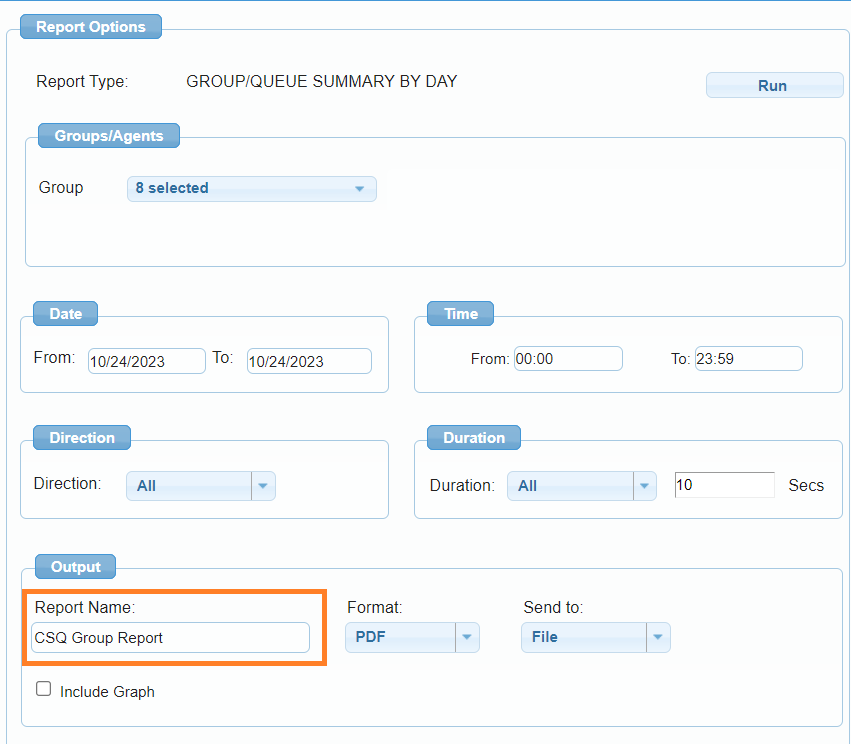The width and height of the screenshot is (851, 744).
Task: Set the Time To 23:59 field
Action: pyautogui.click(x=748, y=359)
